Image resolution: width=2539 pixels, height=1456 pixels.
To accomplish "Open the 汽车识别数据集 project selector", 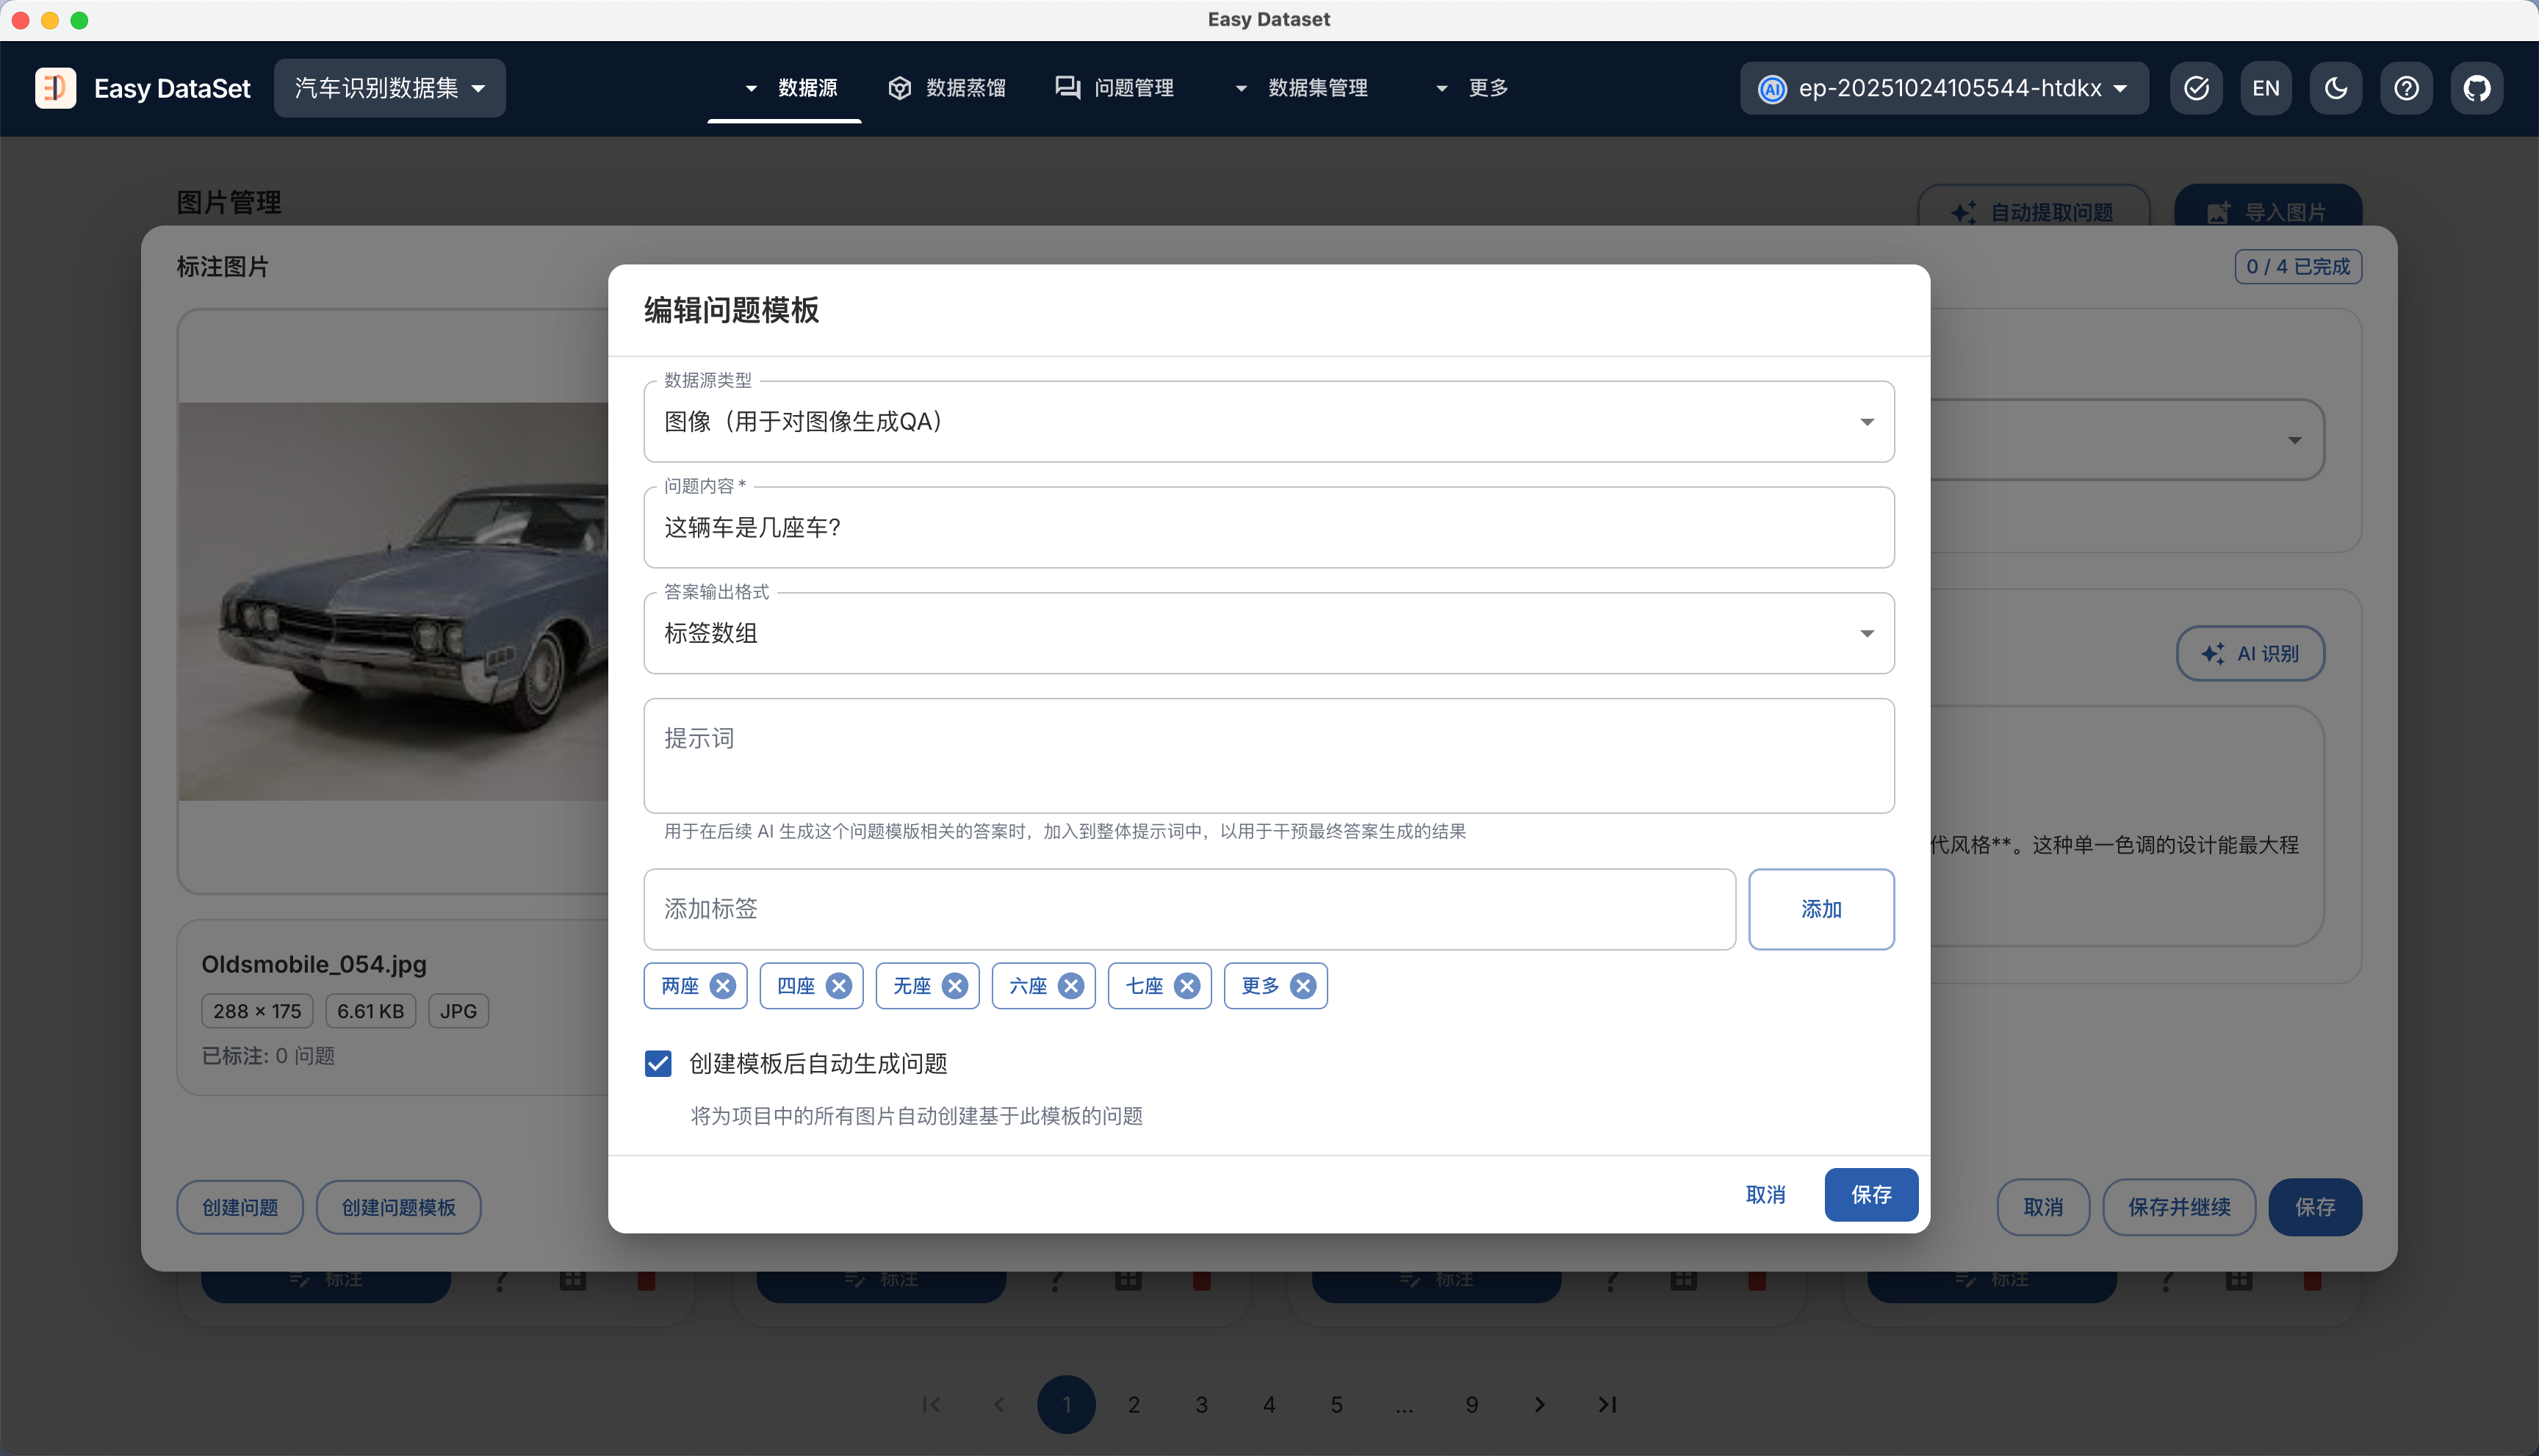I will 389,88.
